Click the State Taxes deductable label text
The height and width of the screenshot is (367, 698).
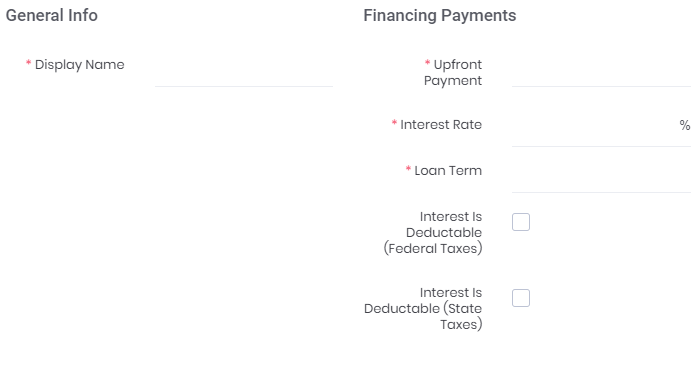coord(423,309)
